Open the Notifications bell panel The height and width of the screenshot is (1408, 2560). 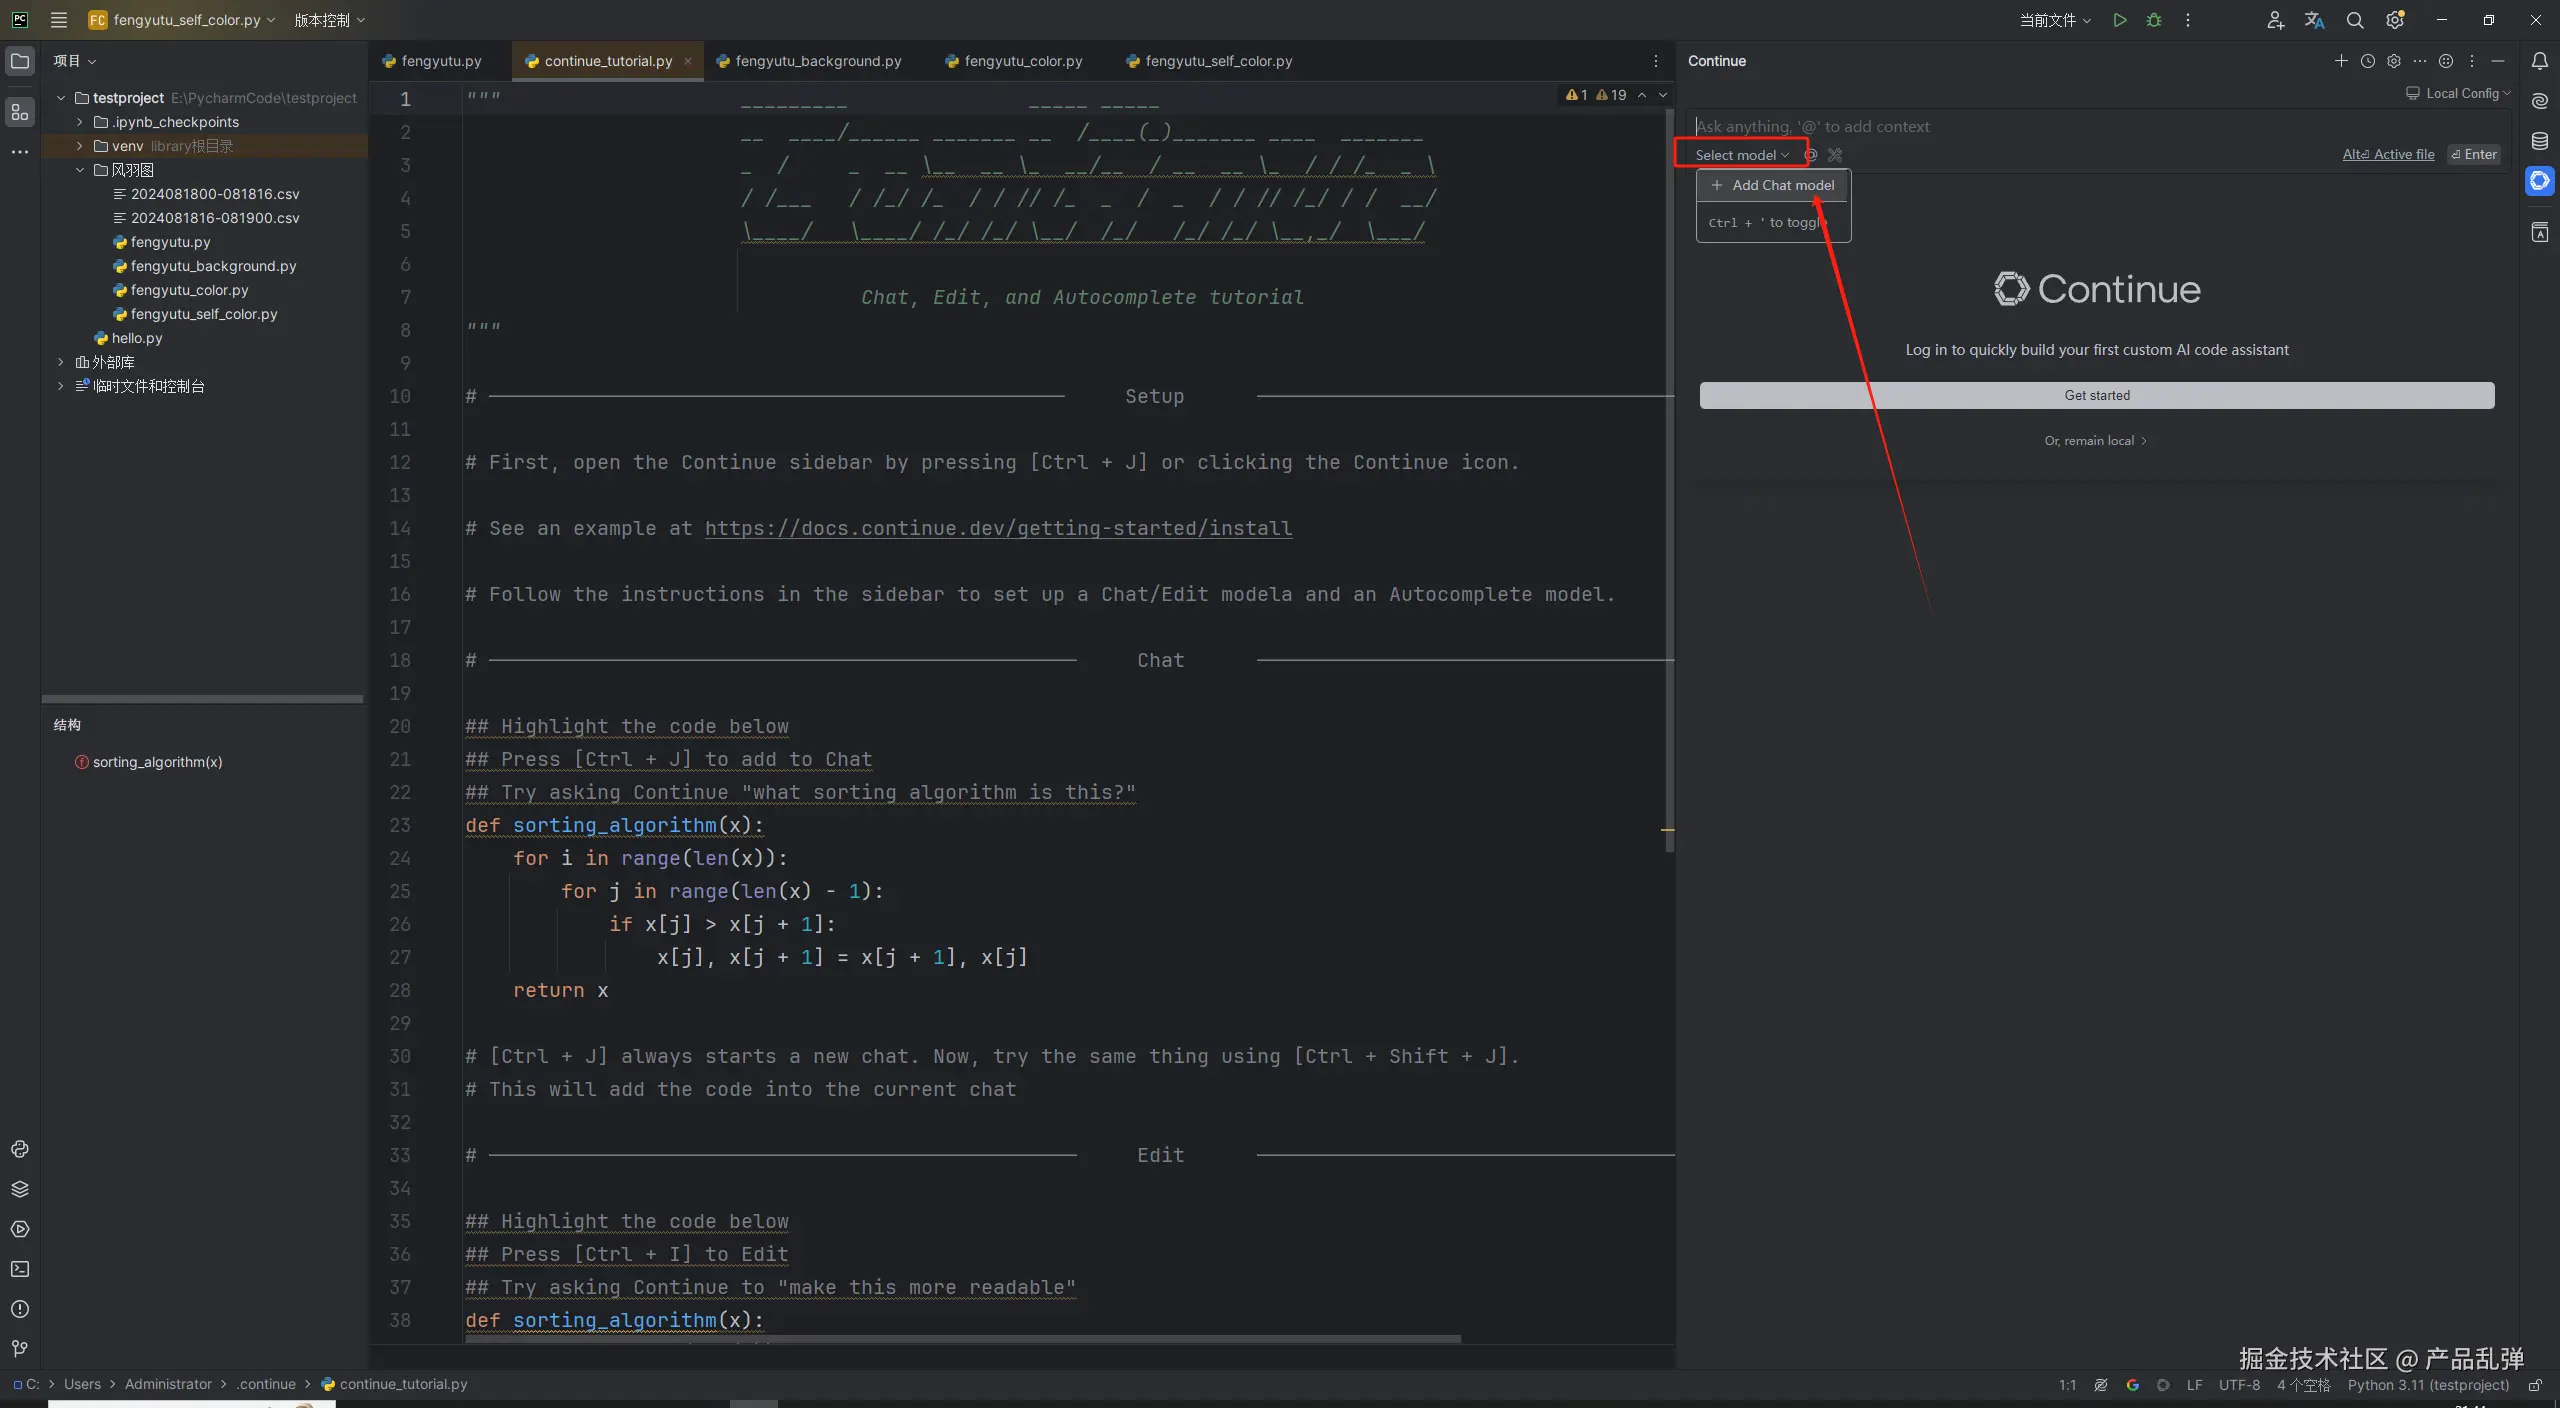click(x=2540, y=61)
